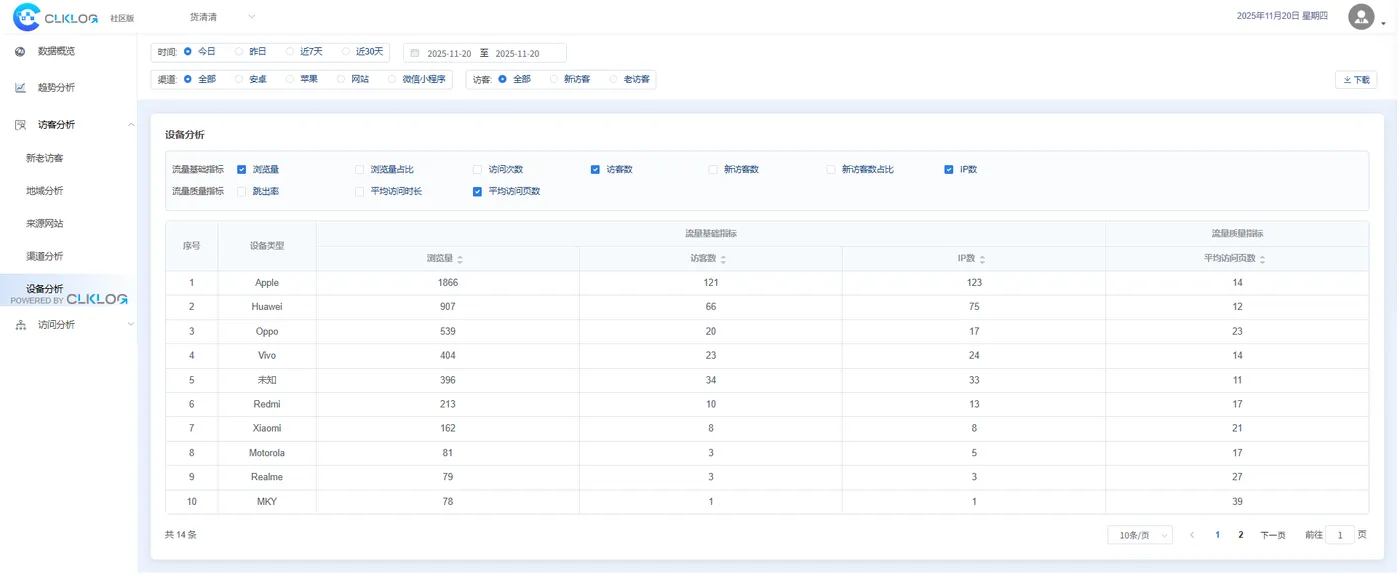Check the 浏览量占比 checkbox
The image size is (1400, 577).
360,170
